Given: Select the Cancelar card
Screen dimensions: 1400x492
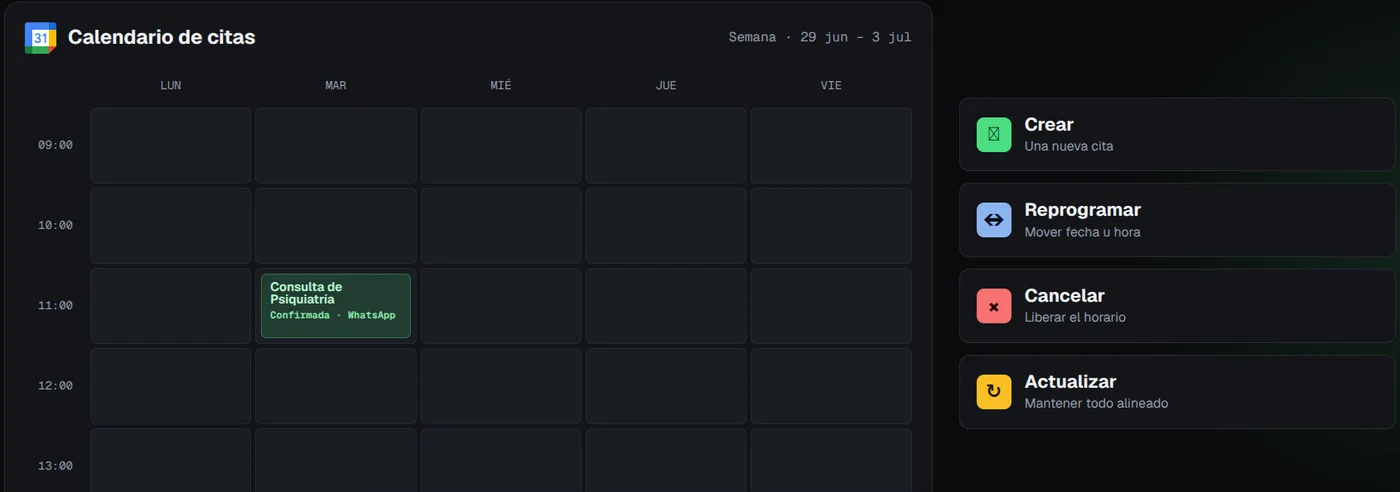Looking at the screenshot, I should tap(1177, 306).
